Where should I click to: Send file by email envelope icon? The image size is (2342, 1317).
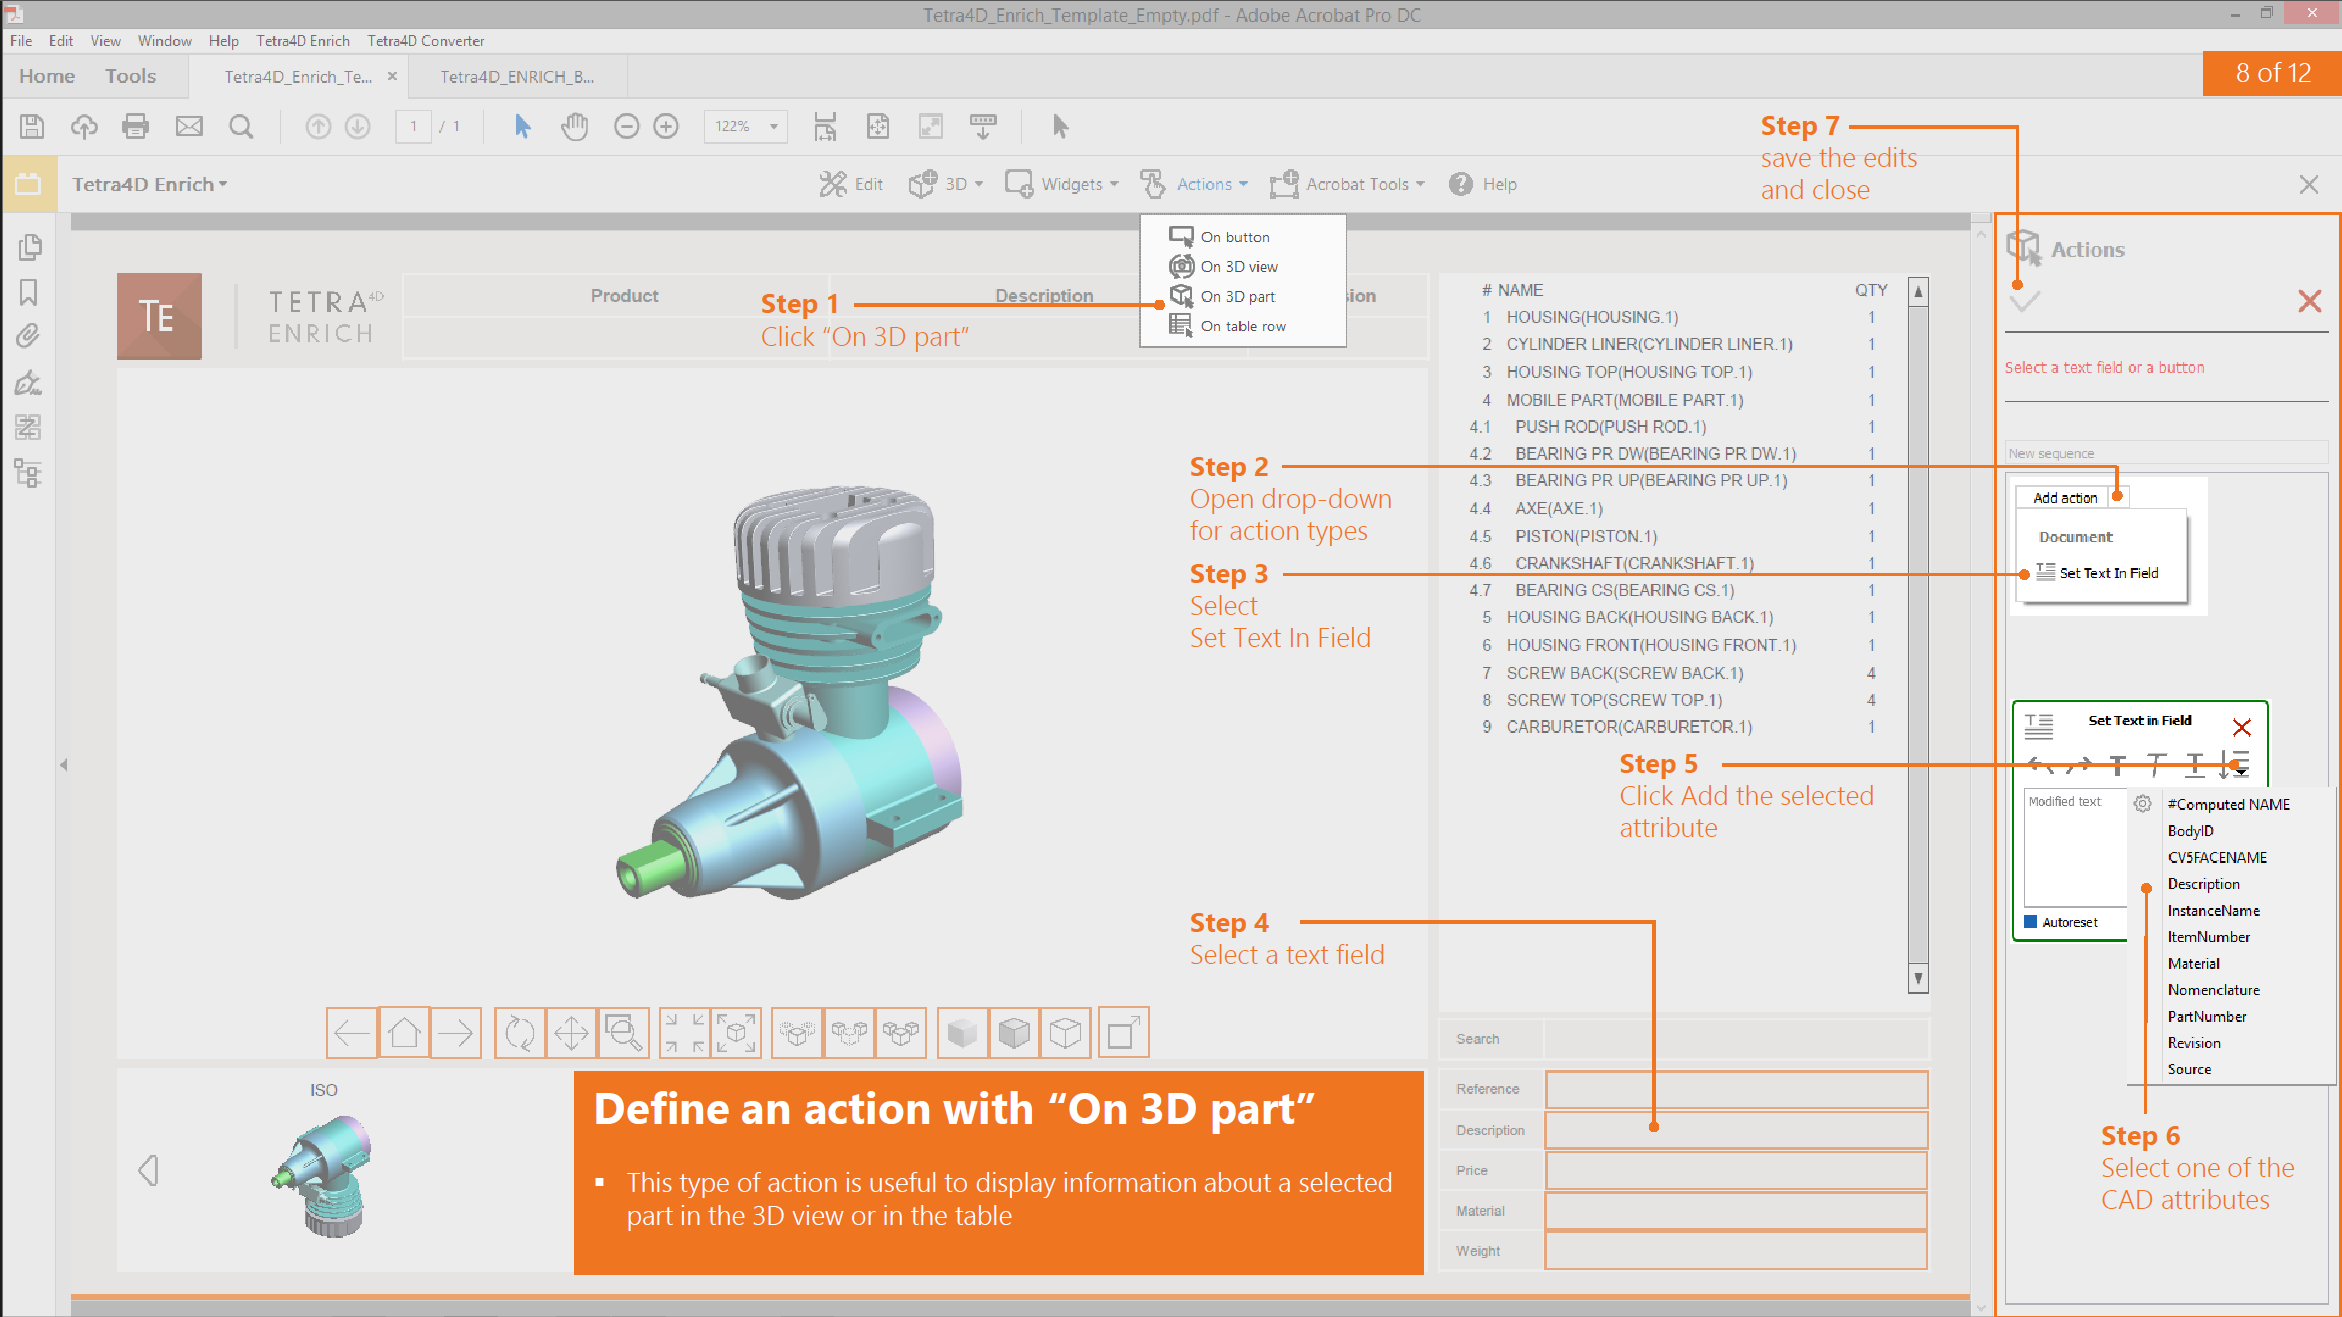189,126
